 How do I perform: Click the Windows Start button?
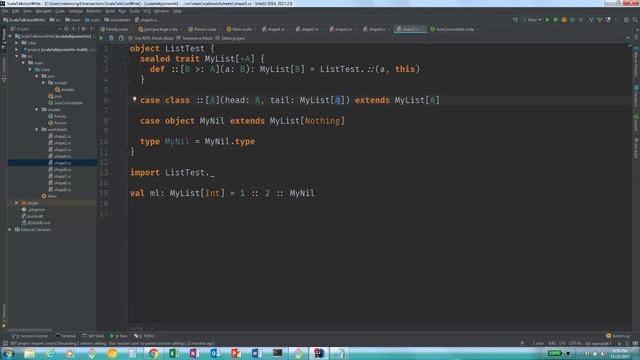pos(8,353)
